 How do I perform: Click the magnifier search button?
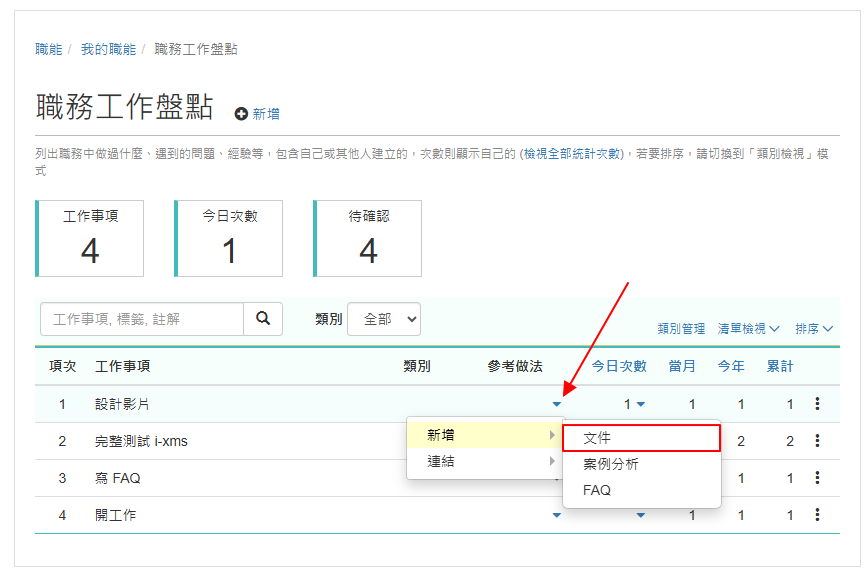point(263,319)
